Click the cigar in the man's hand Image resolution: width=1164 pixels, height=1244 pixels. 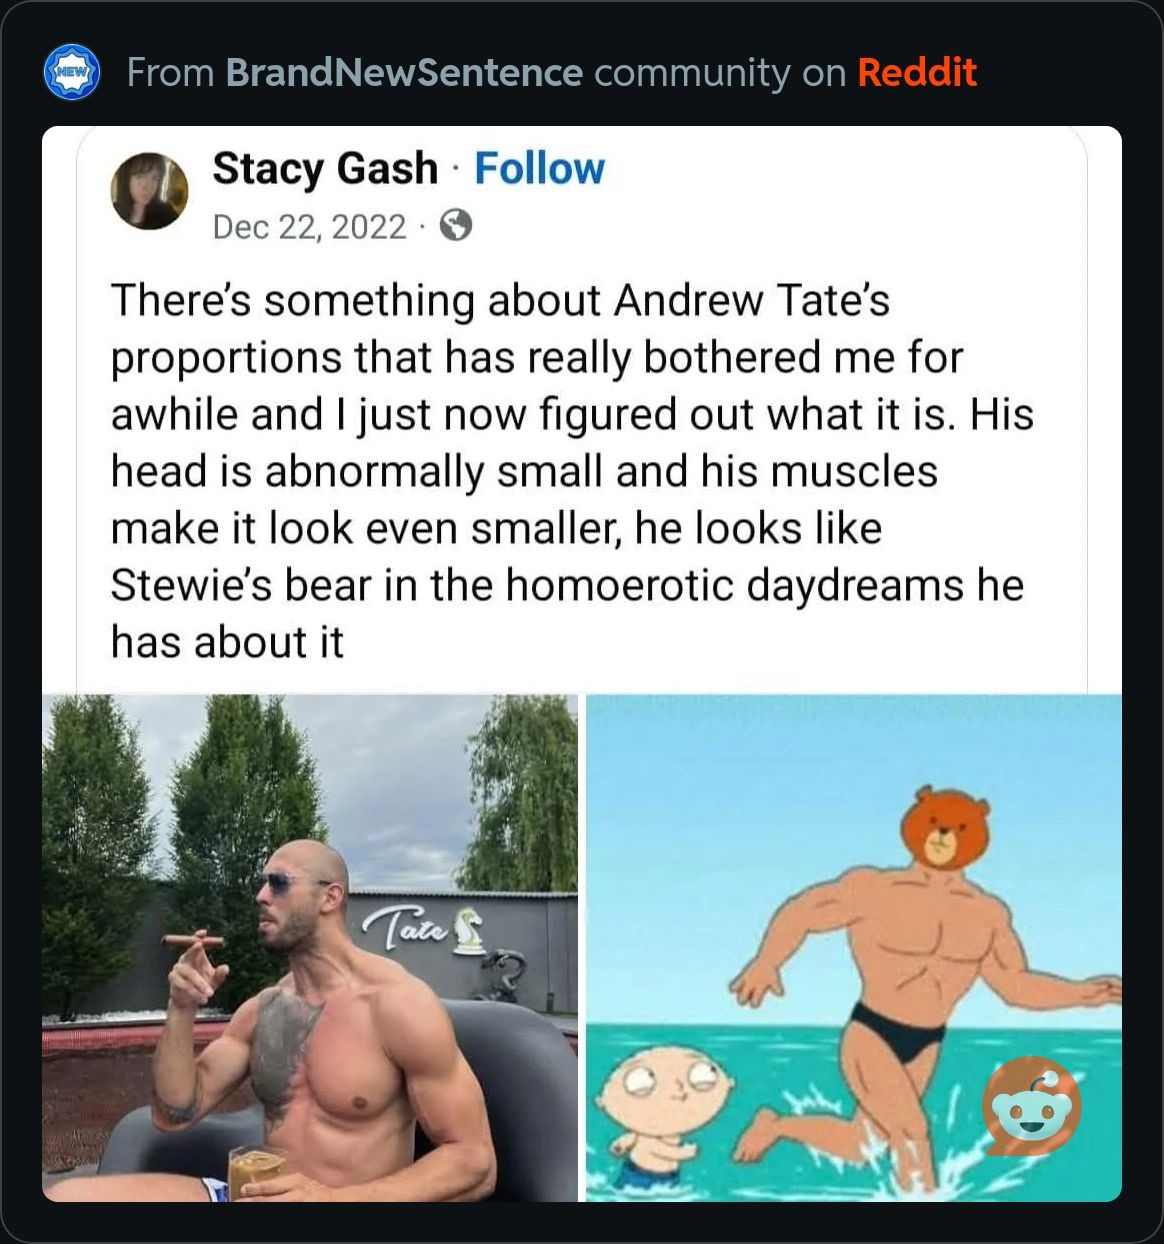(193, 940)
